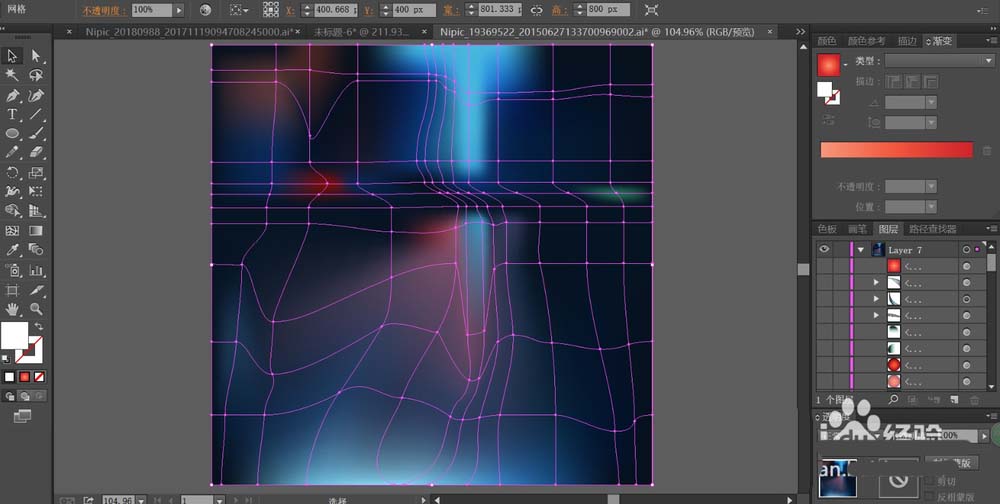
Task: Choose the Zoom magnifier tool
Action: (36, 309)
